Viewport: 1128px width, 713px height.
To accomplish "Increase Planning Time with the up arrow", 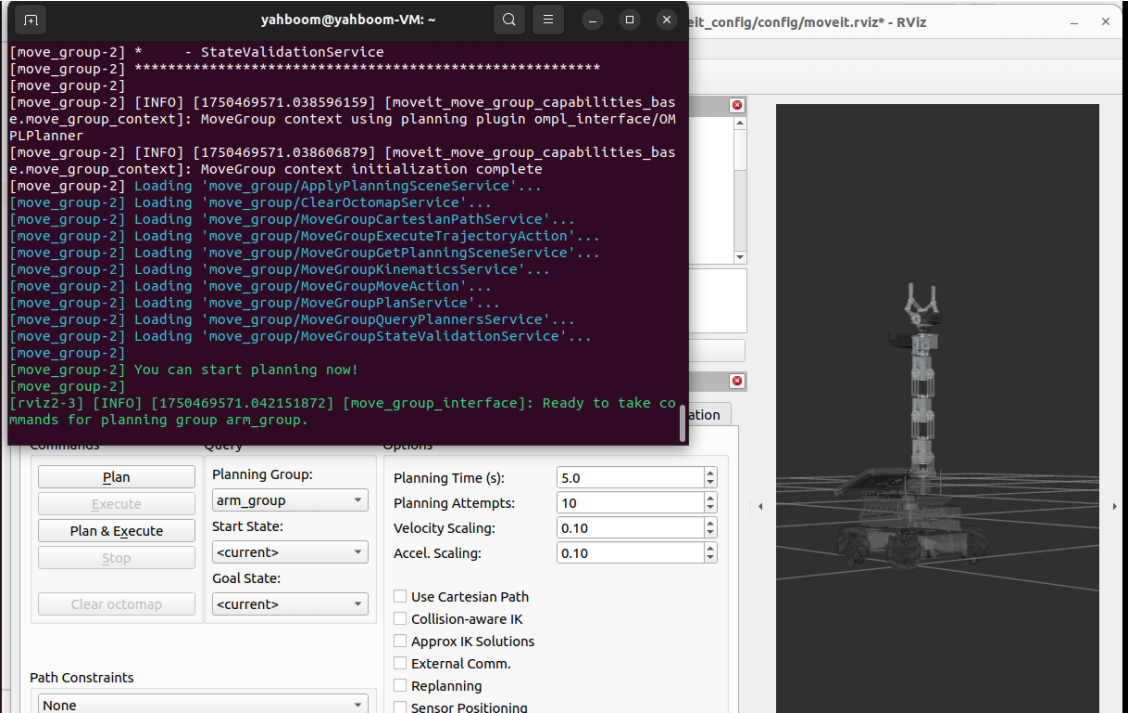I will [x=711, y=473].
